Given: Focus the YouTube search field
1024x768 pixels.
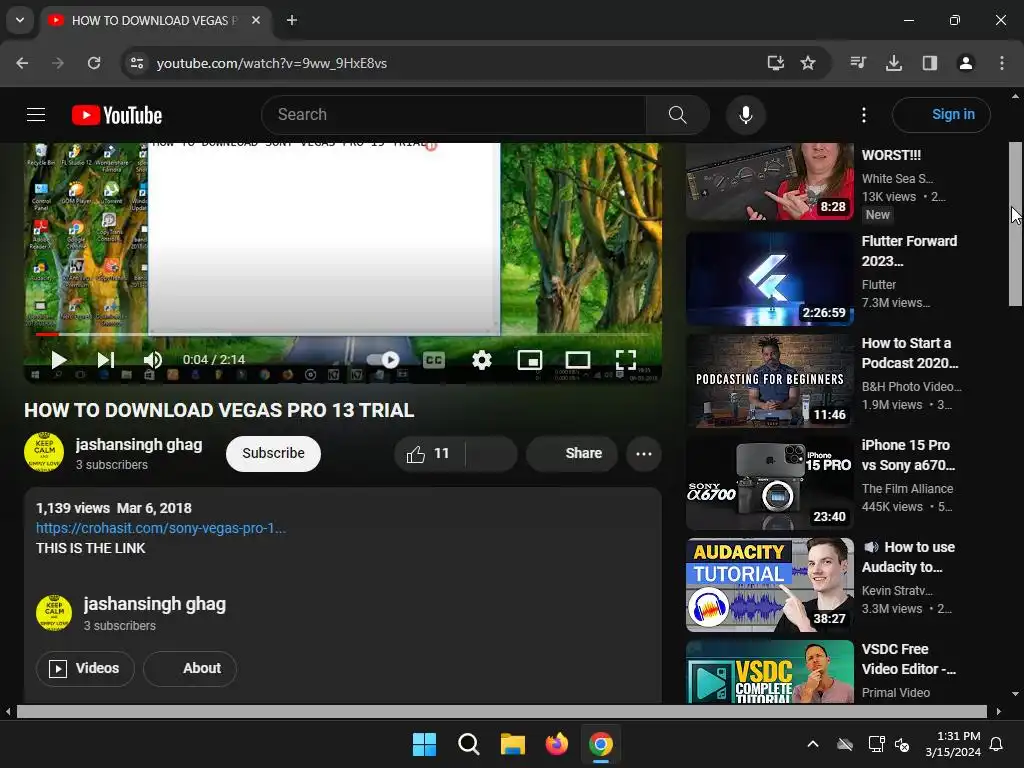Looking at the screenshot, I should point(454,115).
